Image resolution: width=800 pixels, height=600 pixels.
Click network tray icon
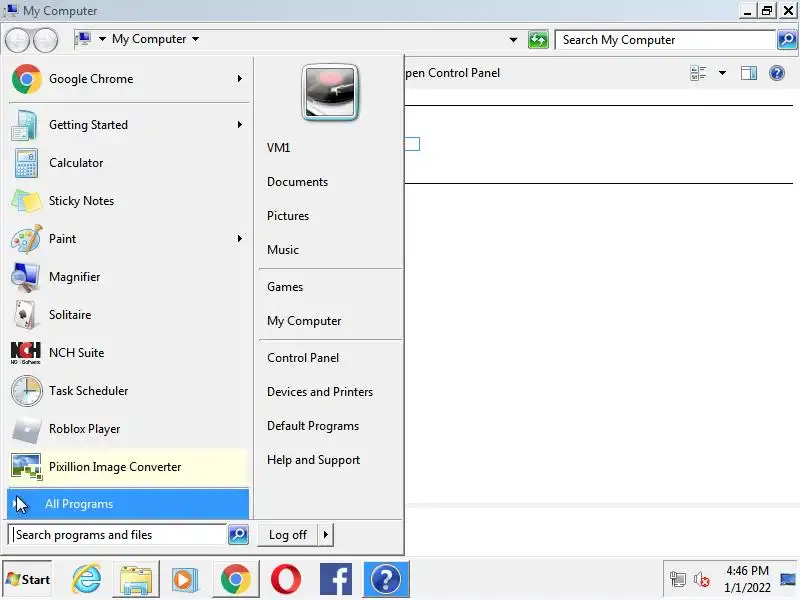pyautogui.click(x=678, y=579)
